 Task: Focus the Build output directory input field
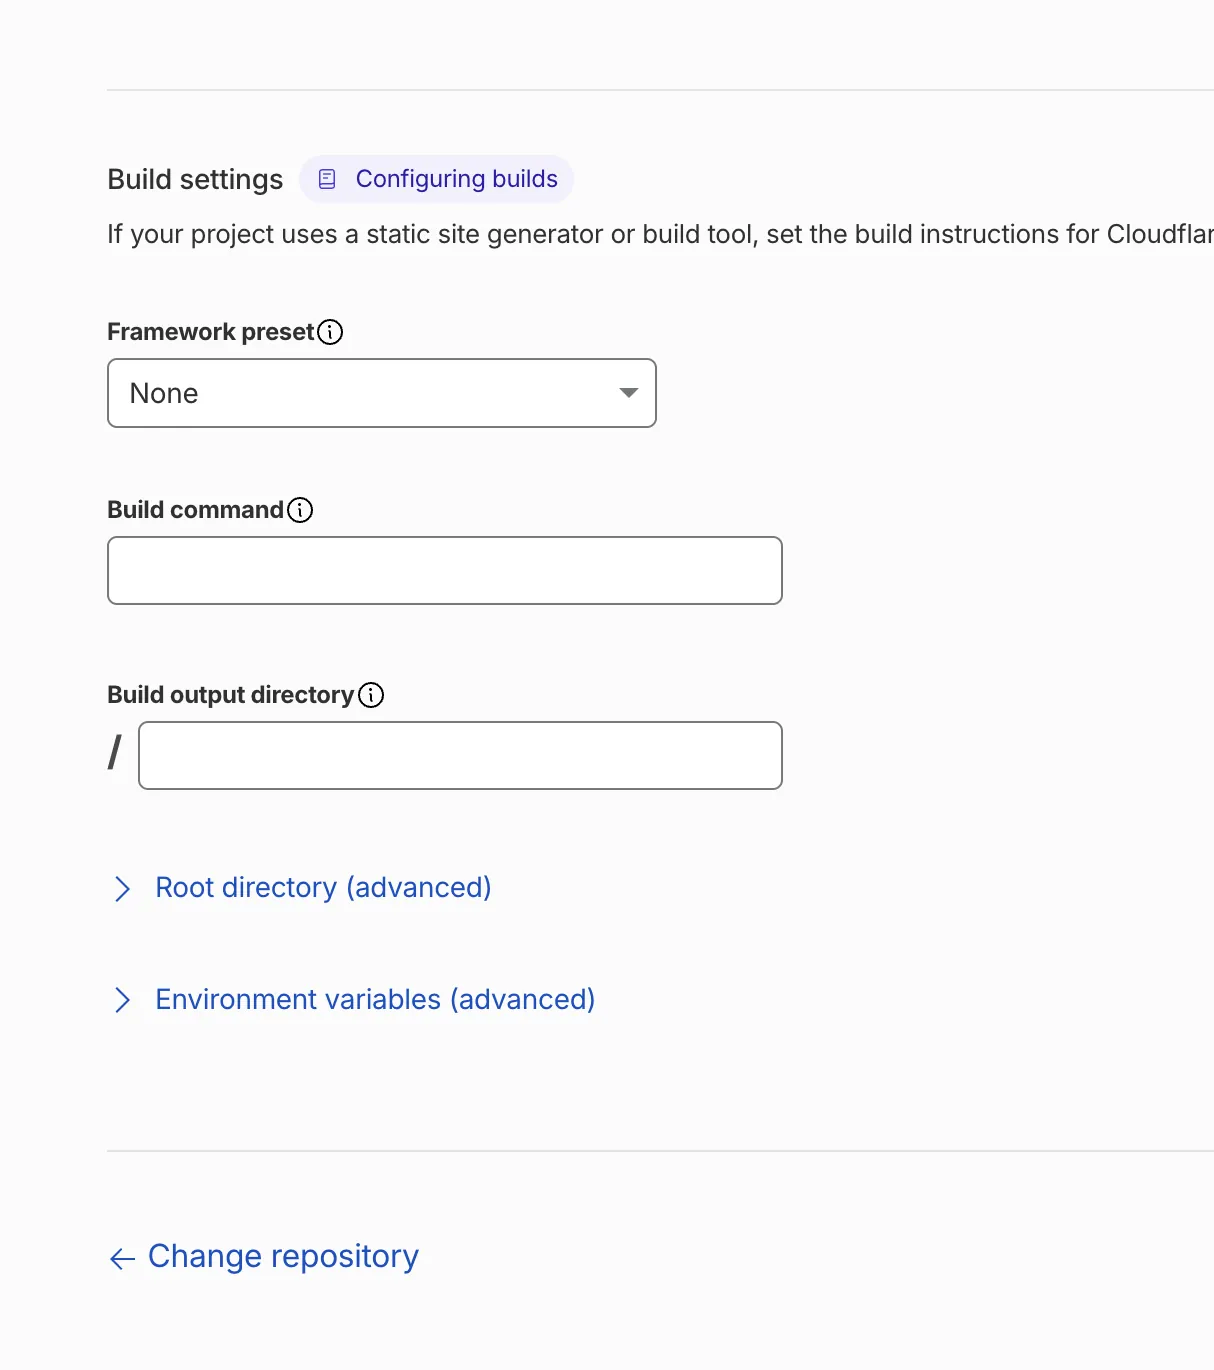click(x=460, y=755)
